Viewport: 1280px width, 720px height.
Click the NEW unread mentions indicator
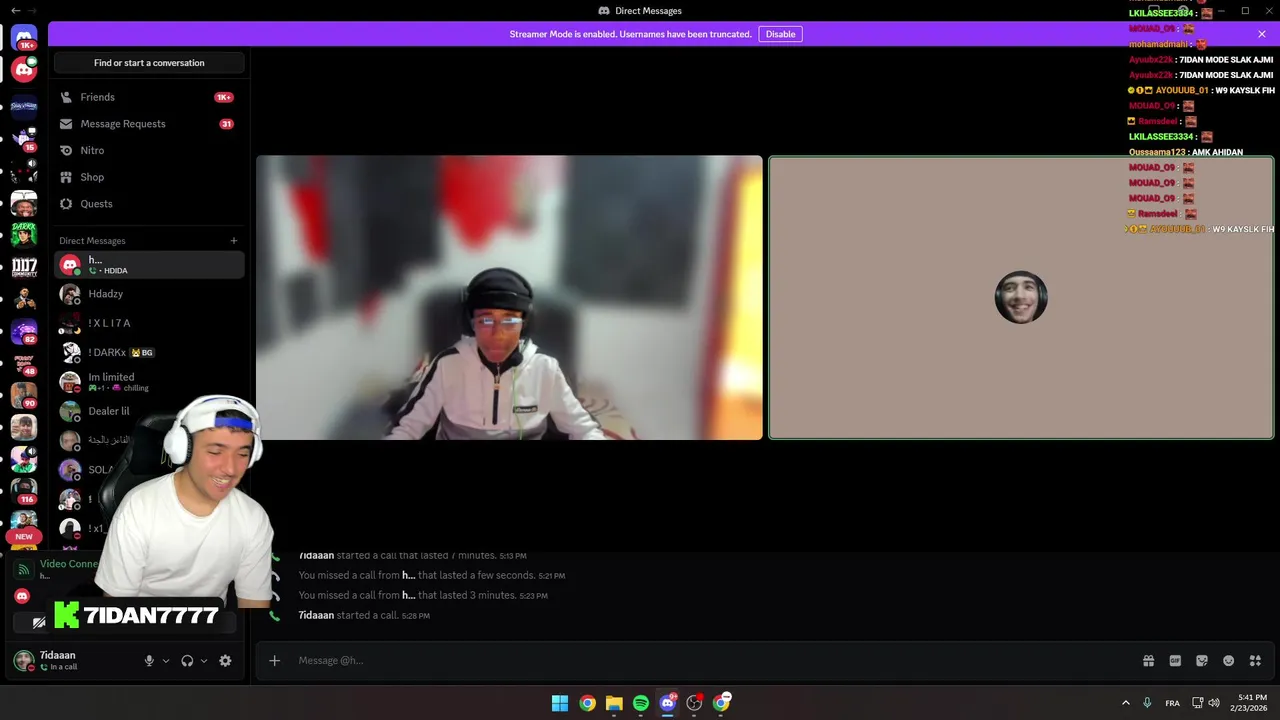tap(24, 536)
